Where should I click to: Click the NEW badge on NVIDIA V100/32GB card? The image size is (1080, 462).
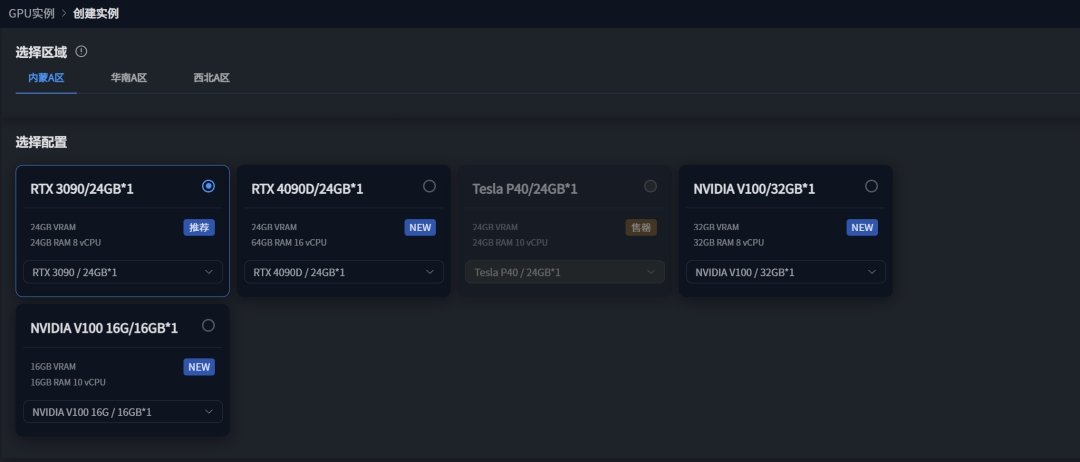(862, 227)
